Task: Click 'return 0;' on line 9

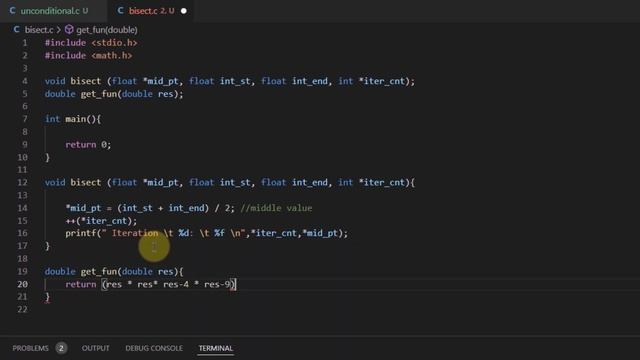Action: point(88,144)
